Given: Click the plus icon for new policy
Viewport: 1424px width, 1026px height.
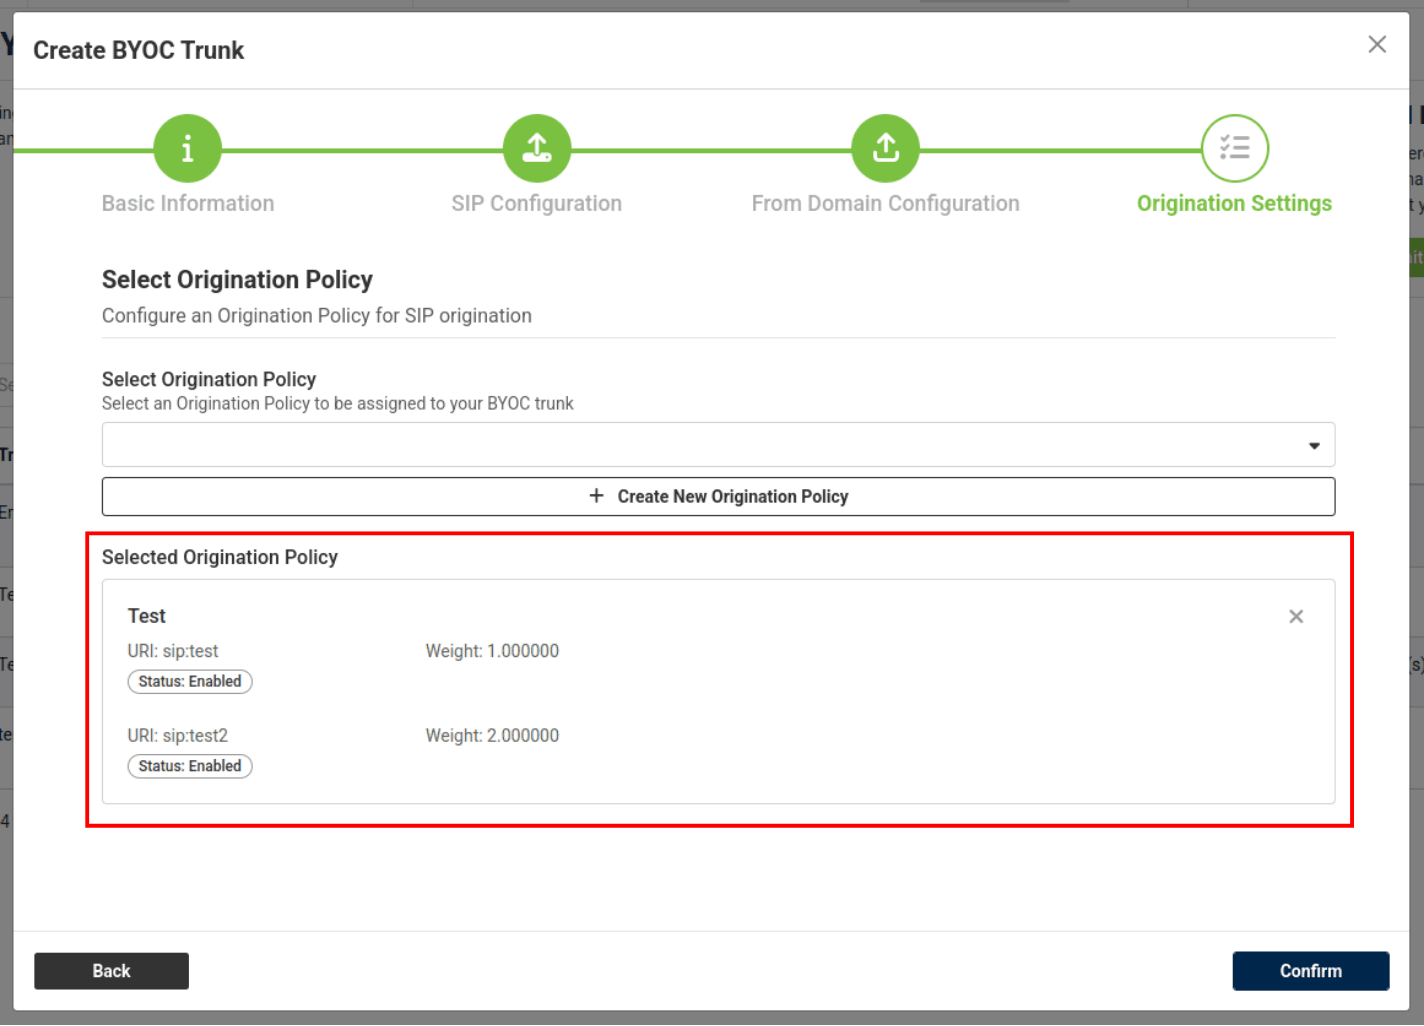Looking at the screenshot, I should [596, 496].
